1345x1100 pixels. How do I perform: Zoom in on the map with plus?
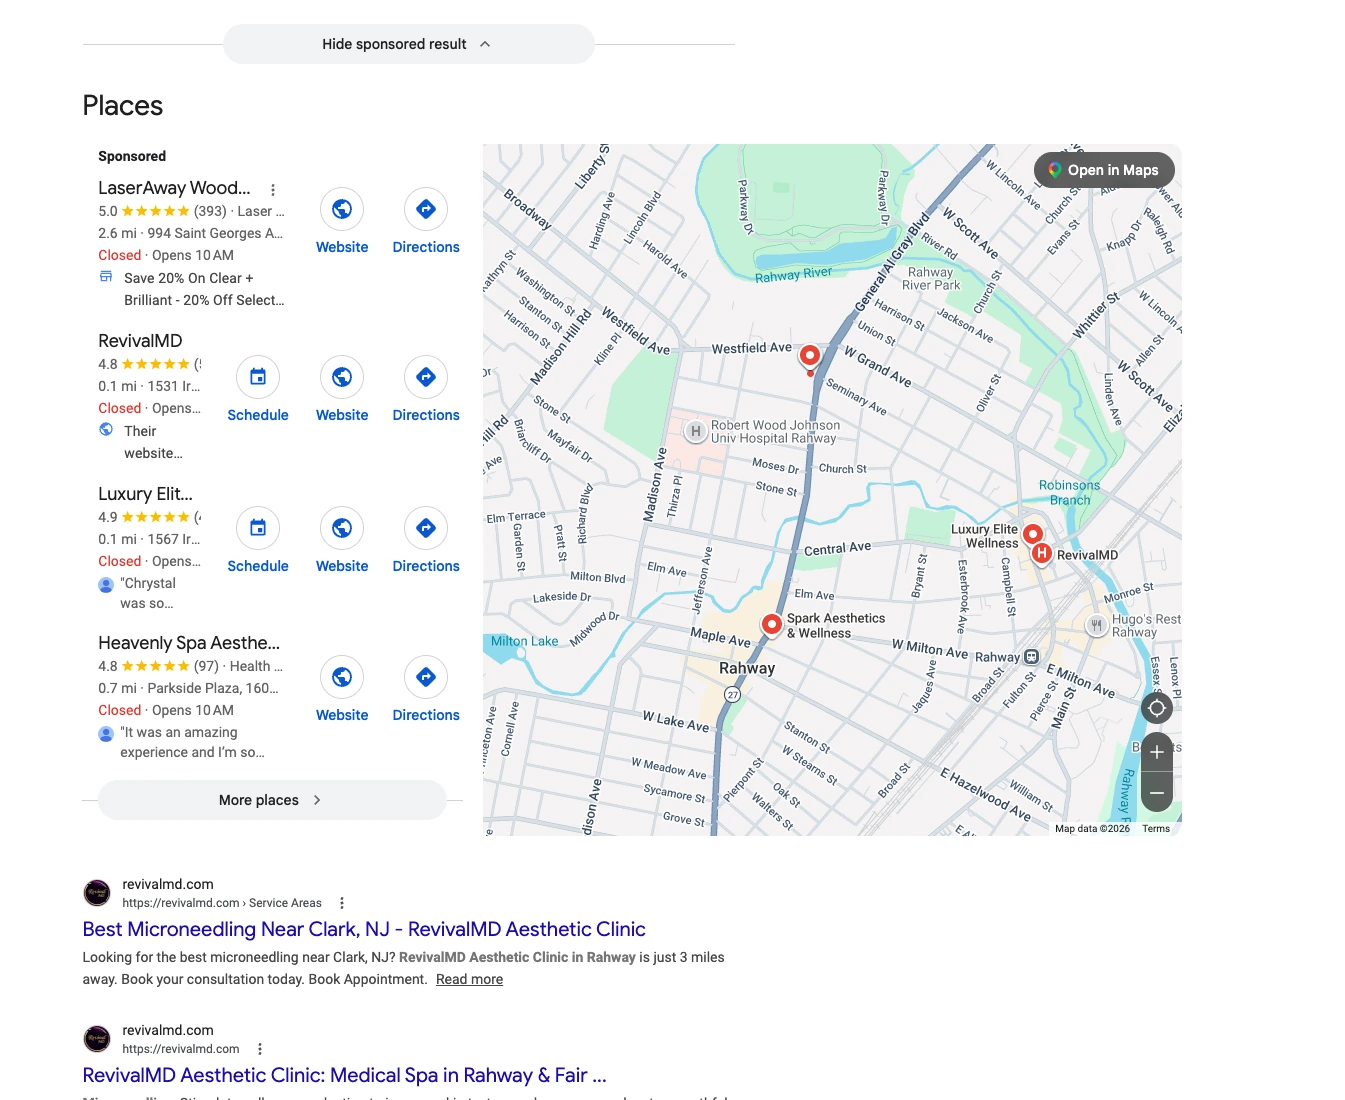pos(1157,752)
